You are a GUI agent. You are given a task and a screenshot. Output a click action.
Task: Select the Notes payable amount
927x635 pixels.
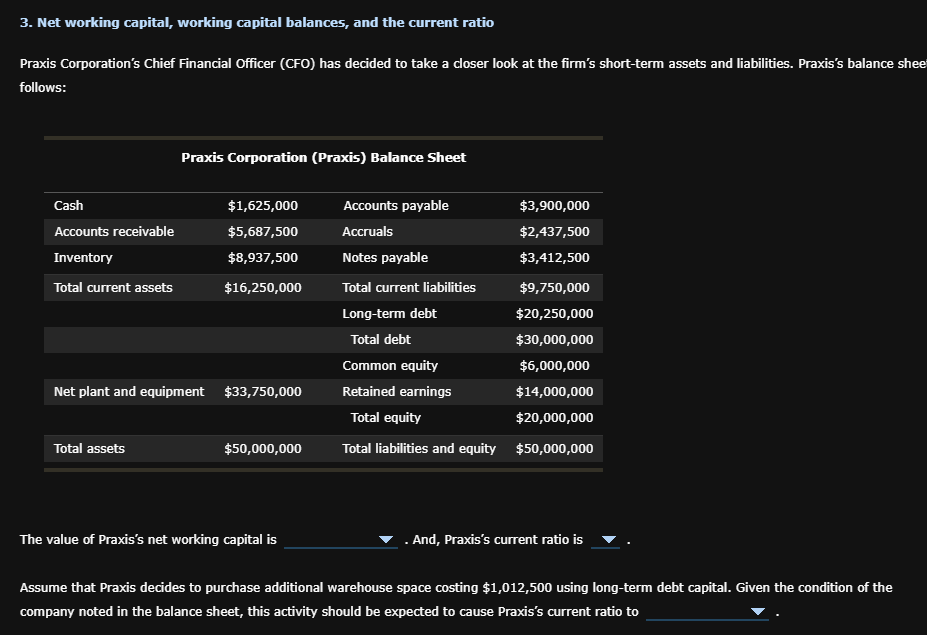(x=553, y=257)
